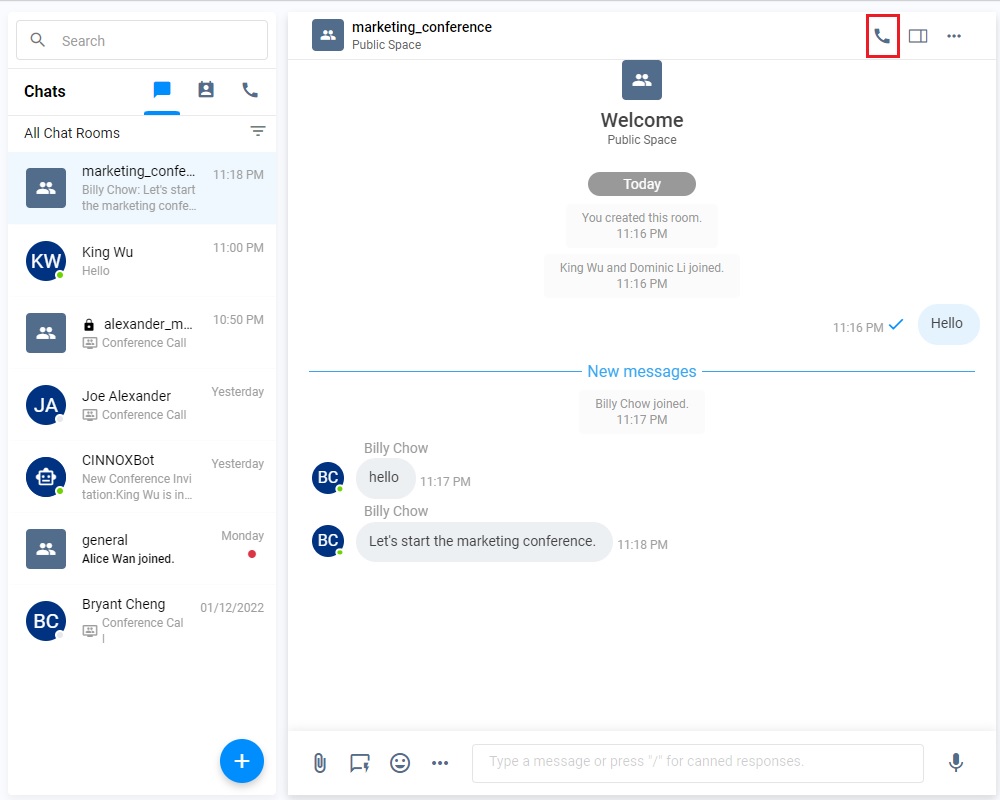Click the message input field
This screenshot has width=1000, height=800.
(x=697, y=762)
